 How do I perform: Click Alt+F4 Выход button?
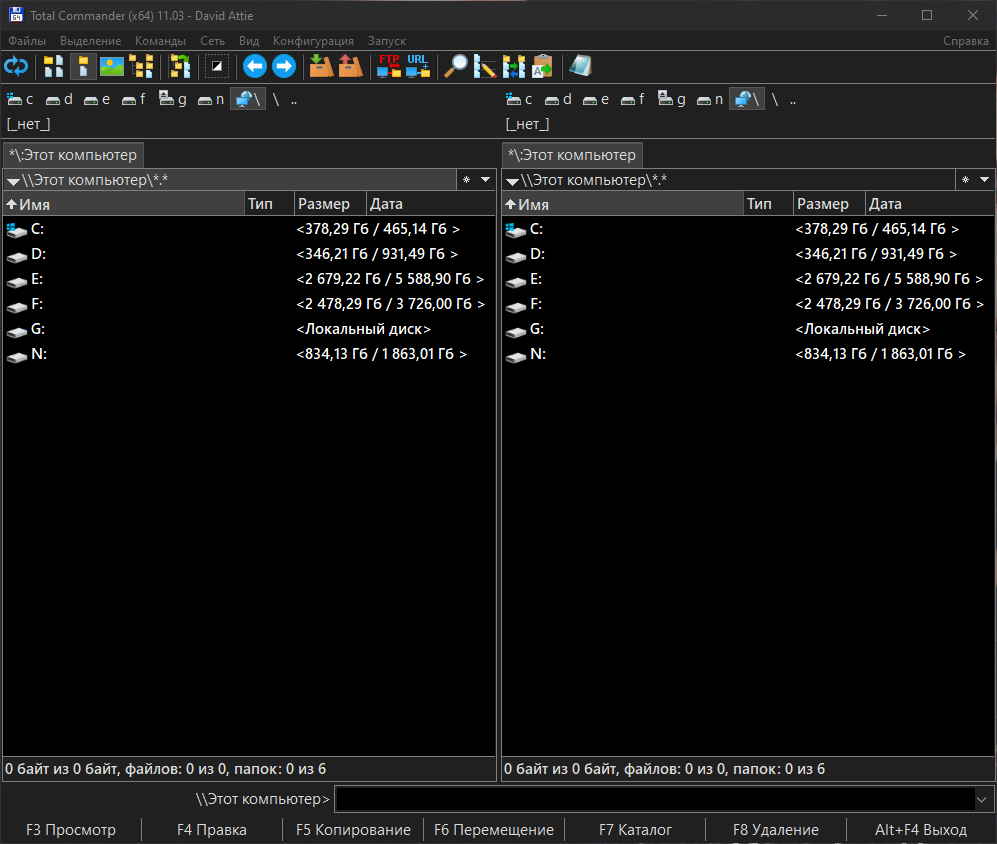click(x=921, y=830)
